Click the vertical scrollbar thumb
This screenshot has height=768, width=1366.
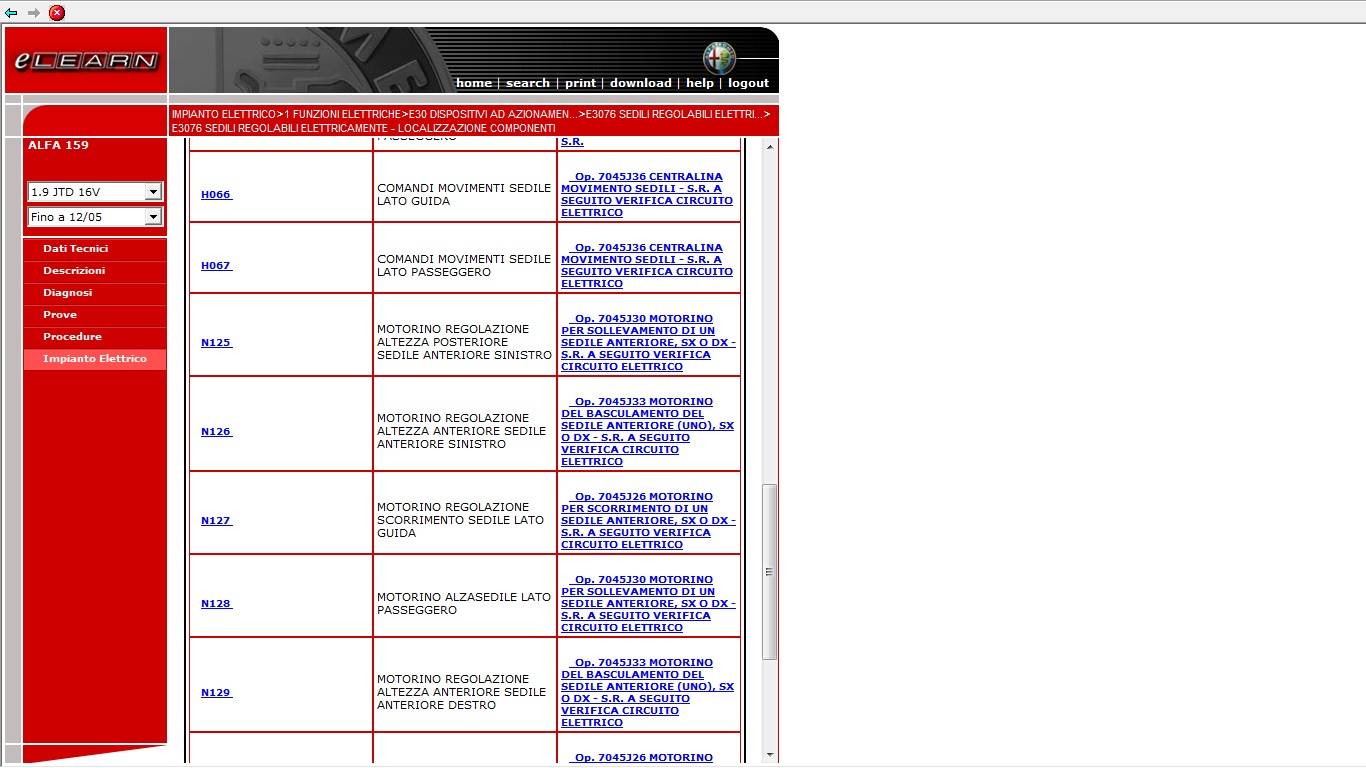pyautogui.click(x=770, y=571)
